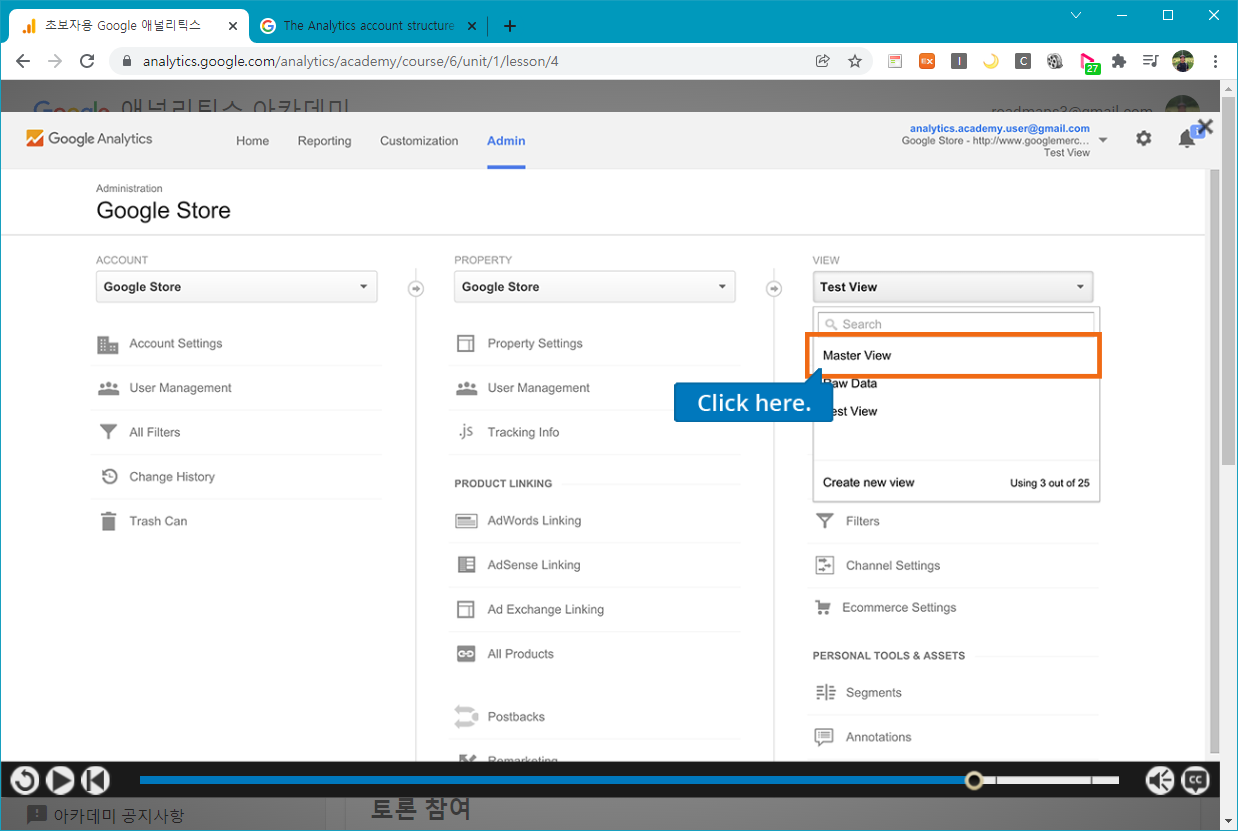Open Chrome's tab search chevron
Screen dimensions: 1238x831
click(x=1076, y=15)
